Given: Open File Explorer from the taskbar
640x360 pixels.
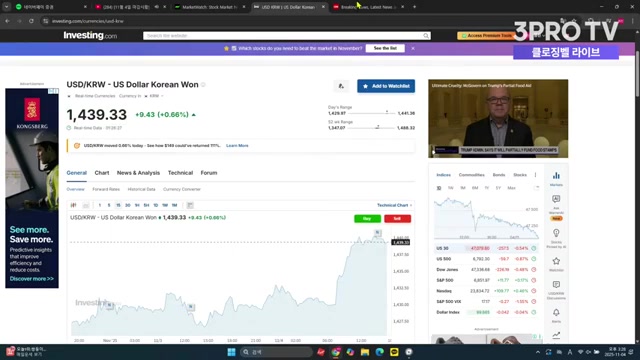Looking at the screenshot, I should tap(365, 352).
